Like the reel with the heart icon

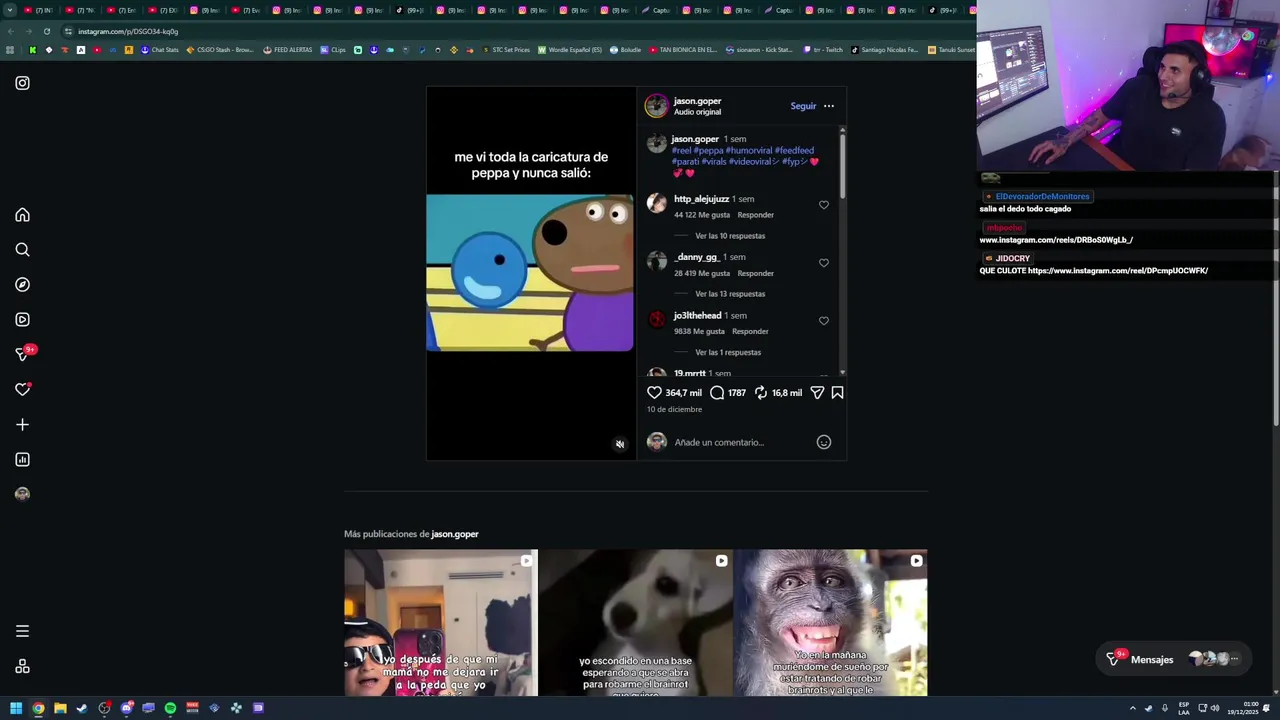654,393
